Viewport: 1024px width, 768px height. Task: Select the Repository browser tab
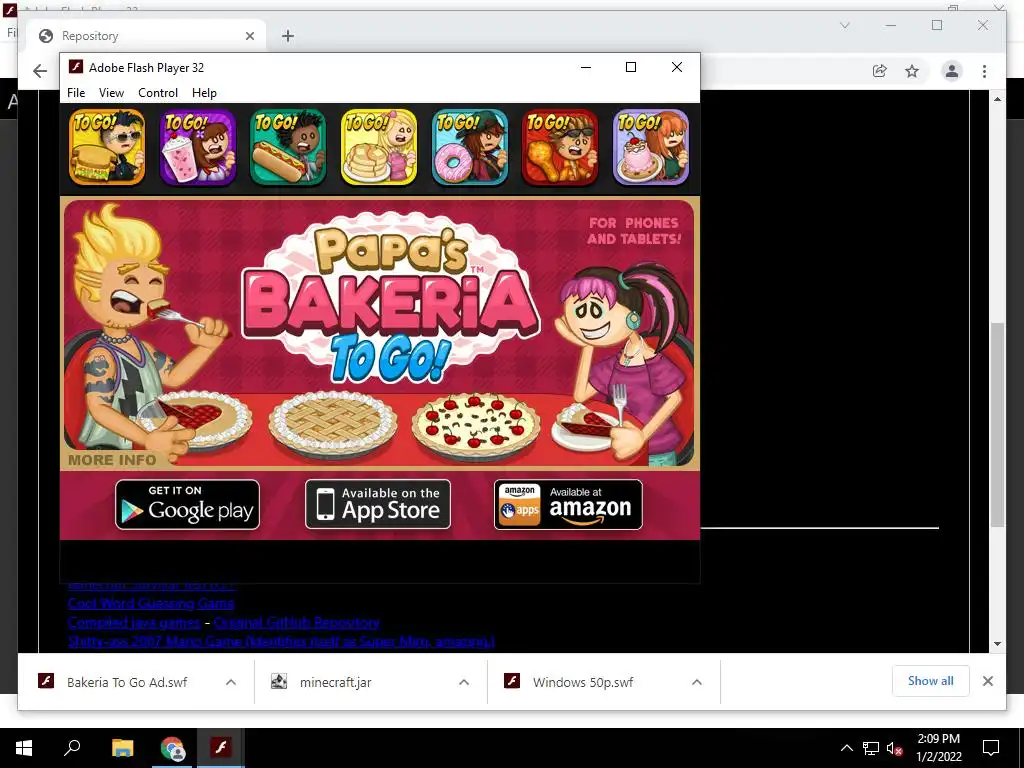coord(144,36)
